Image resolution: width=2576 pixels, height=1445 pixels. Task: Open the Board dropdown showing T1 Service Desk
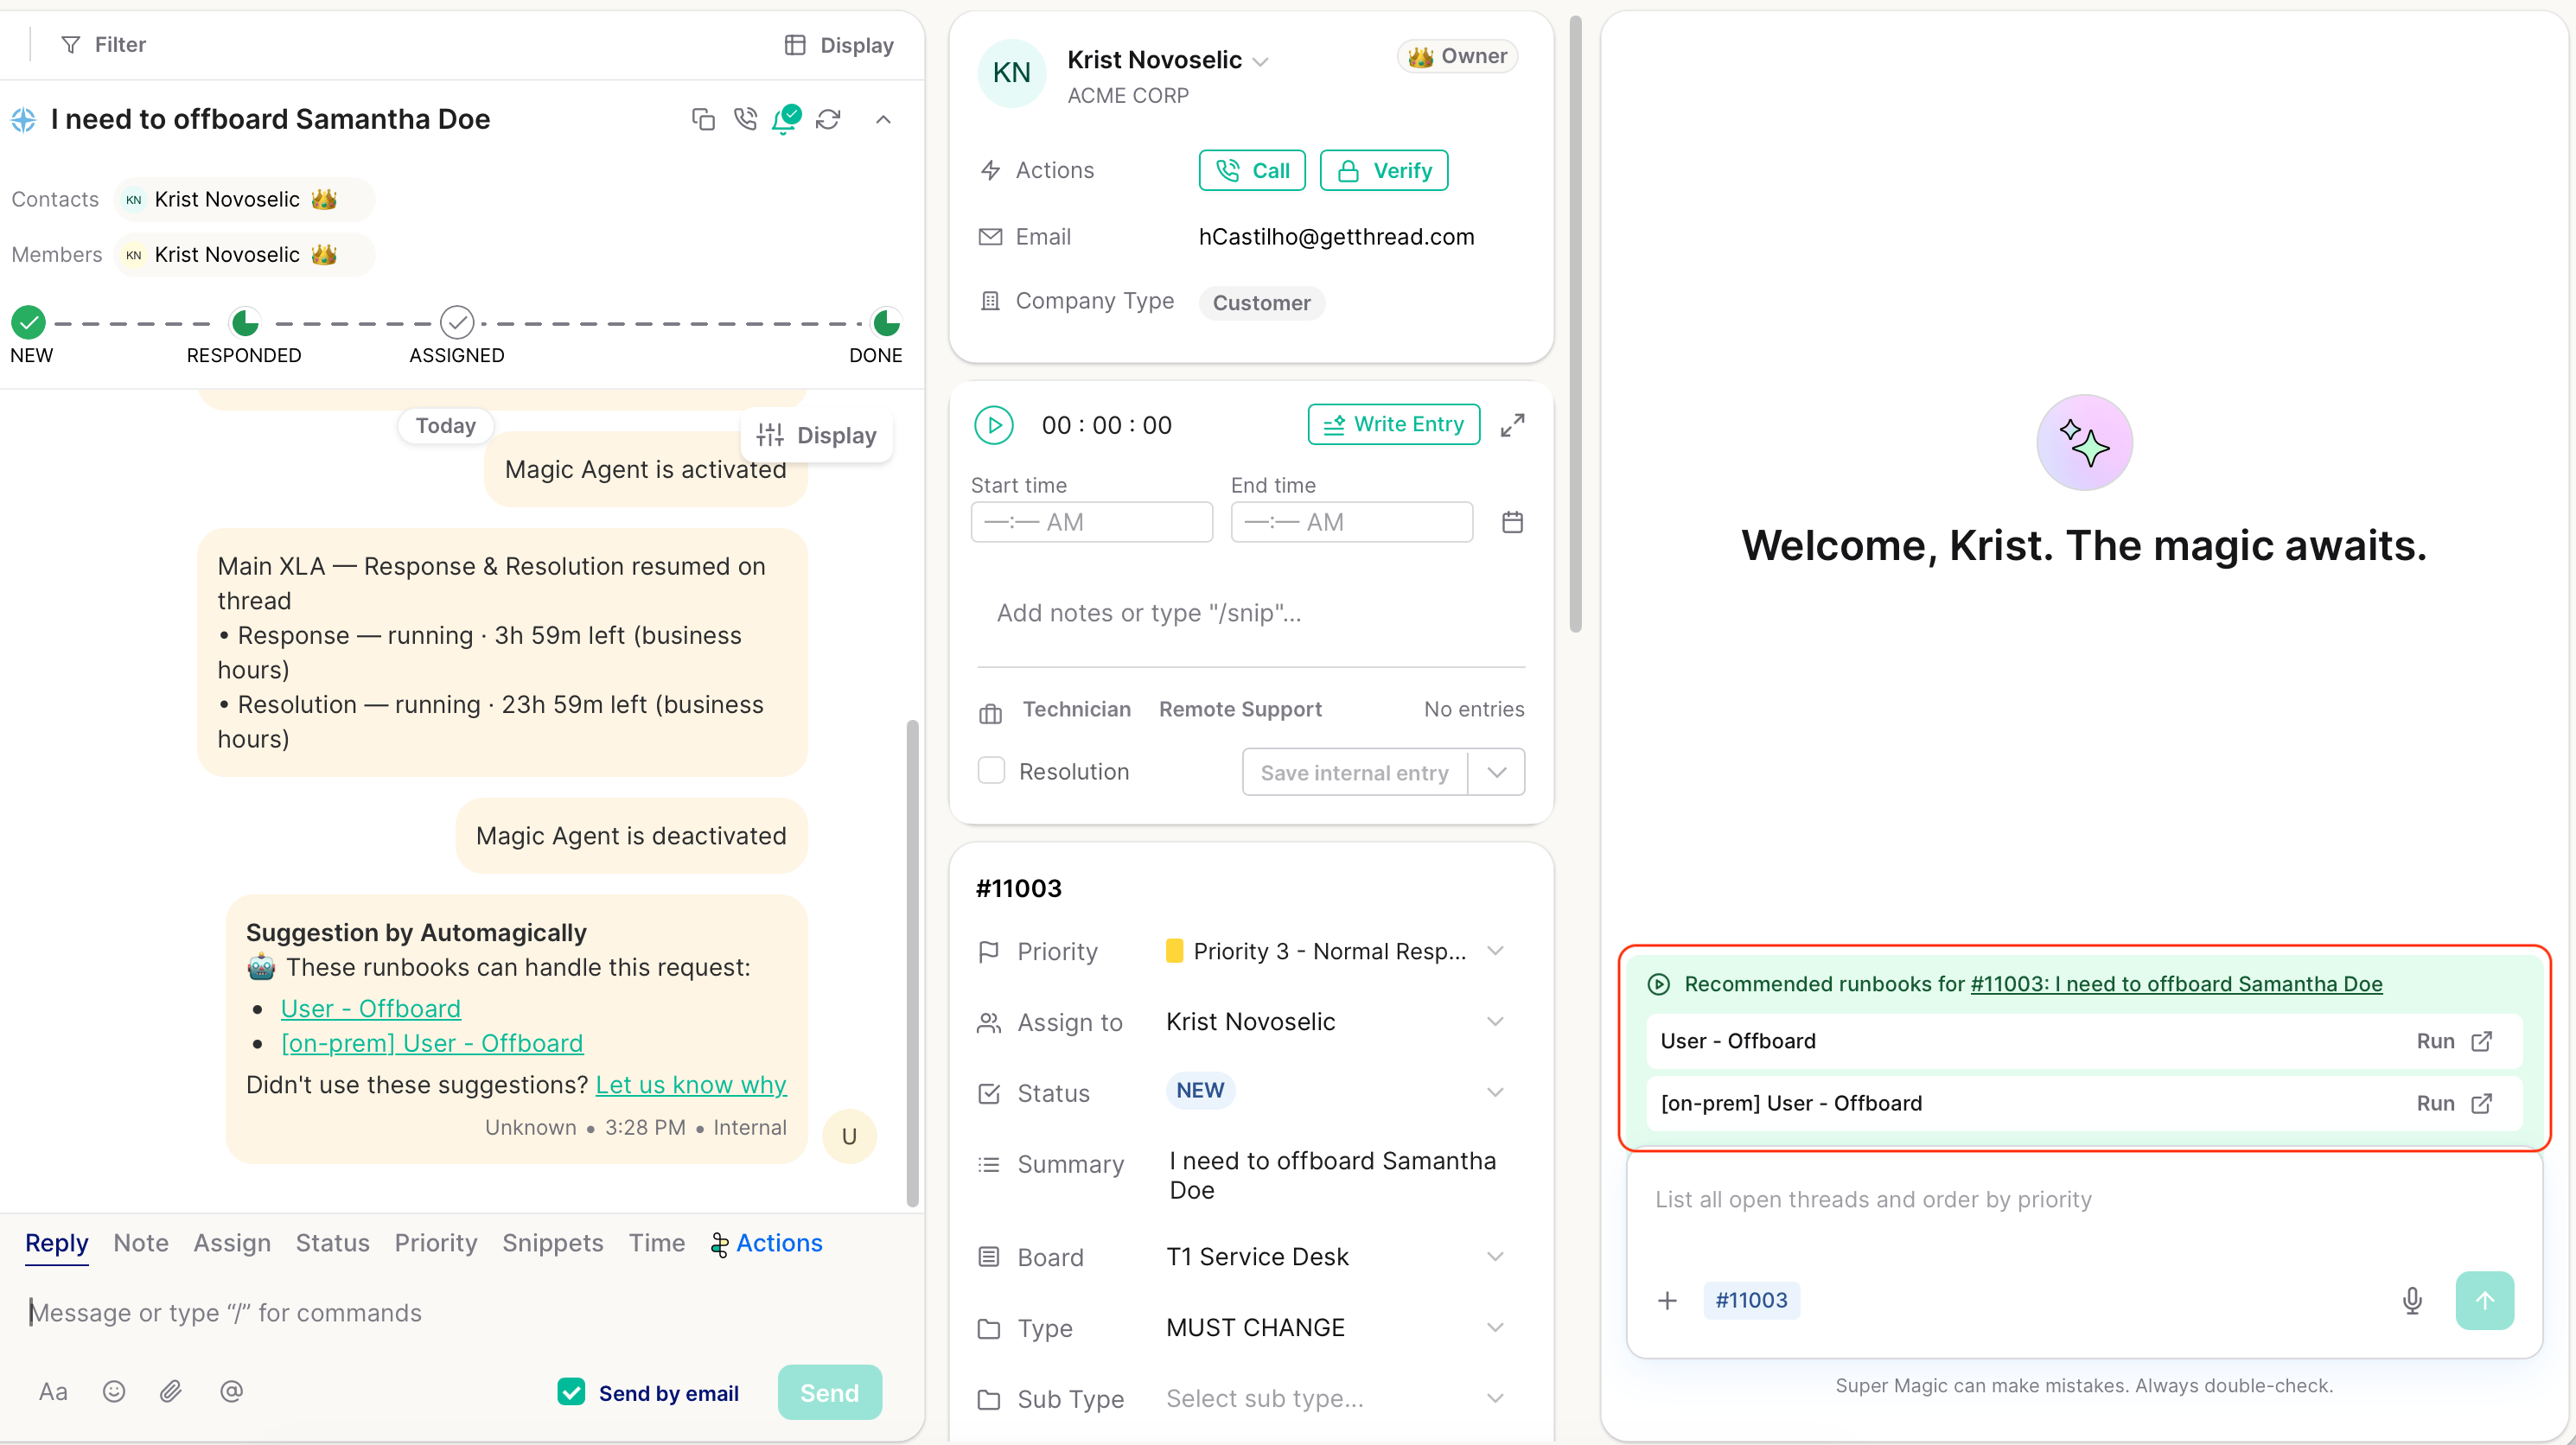point(1495,1257)
